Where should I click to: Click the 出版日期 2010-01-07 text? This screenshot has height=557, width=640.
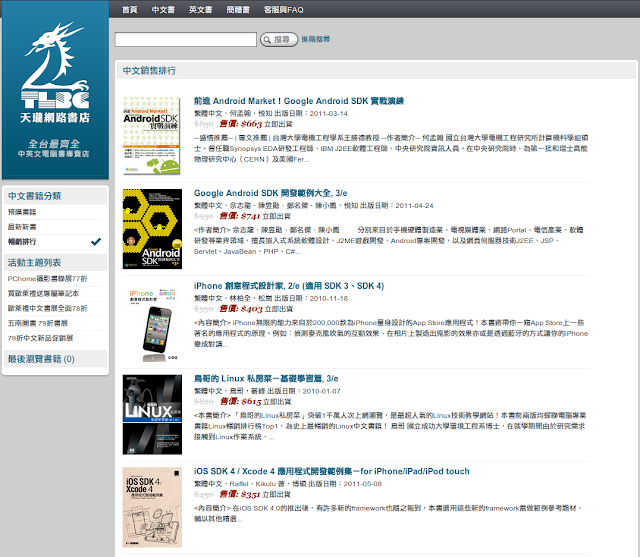(x=304, y=391)
